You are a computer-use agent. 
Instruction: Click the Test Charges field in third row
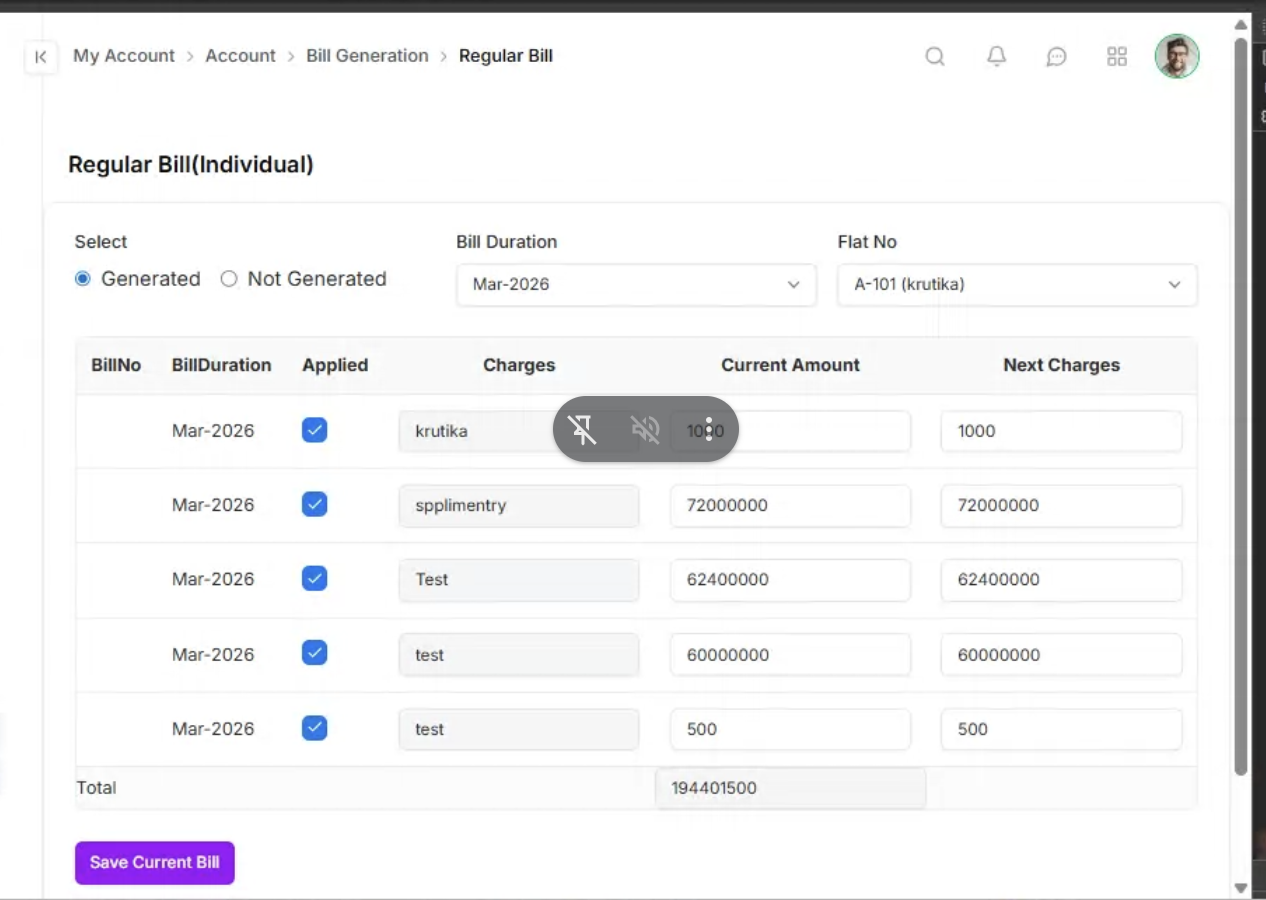(x=519, y=579)
